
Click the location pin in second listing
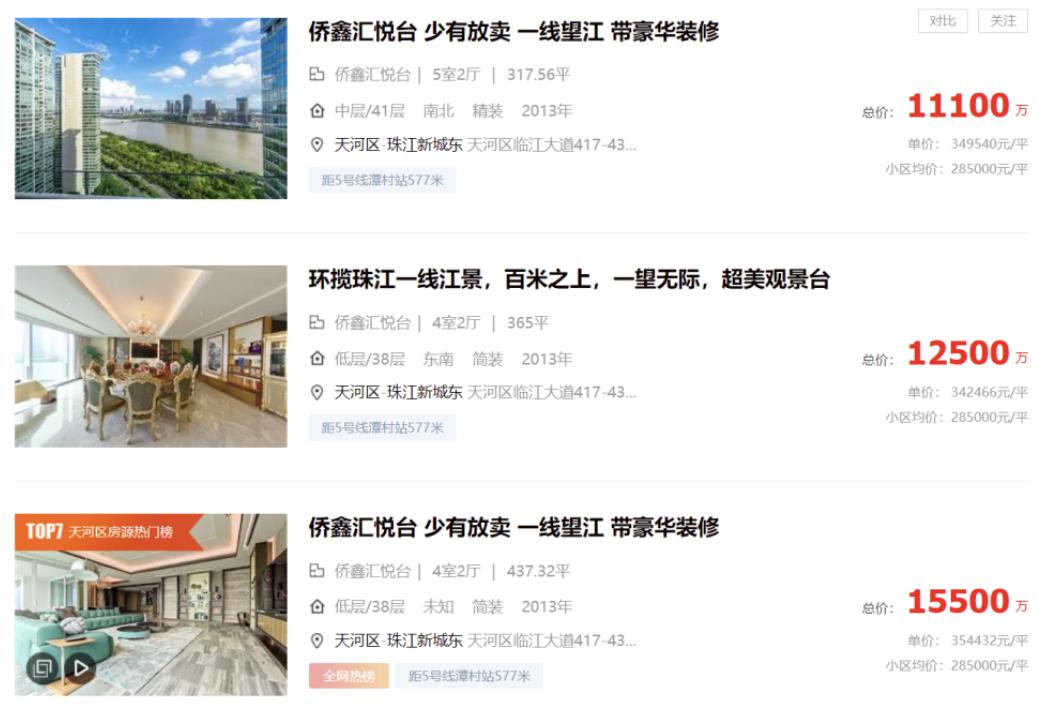pos(317,392)
